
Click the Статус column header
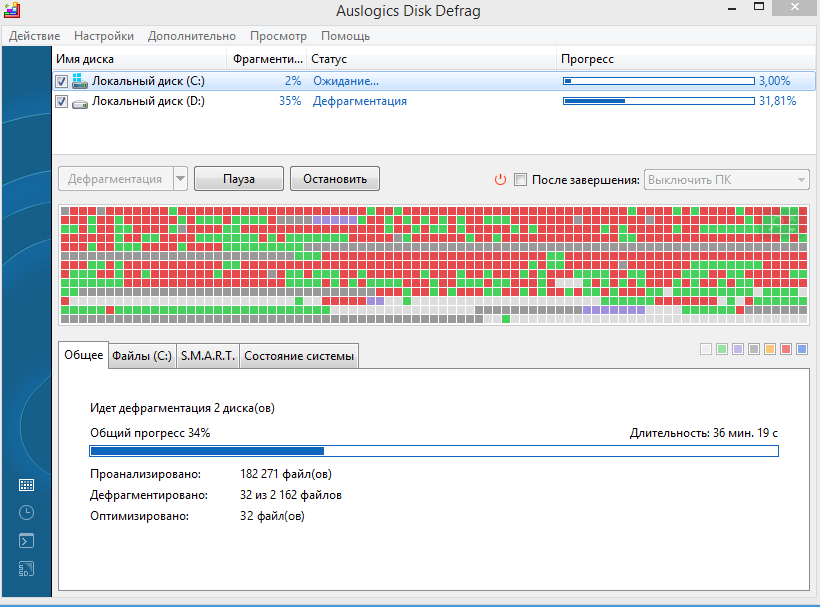pos(329,59)
